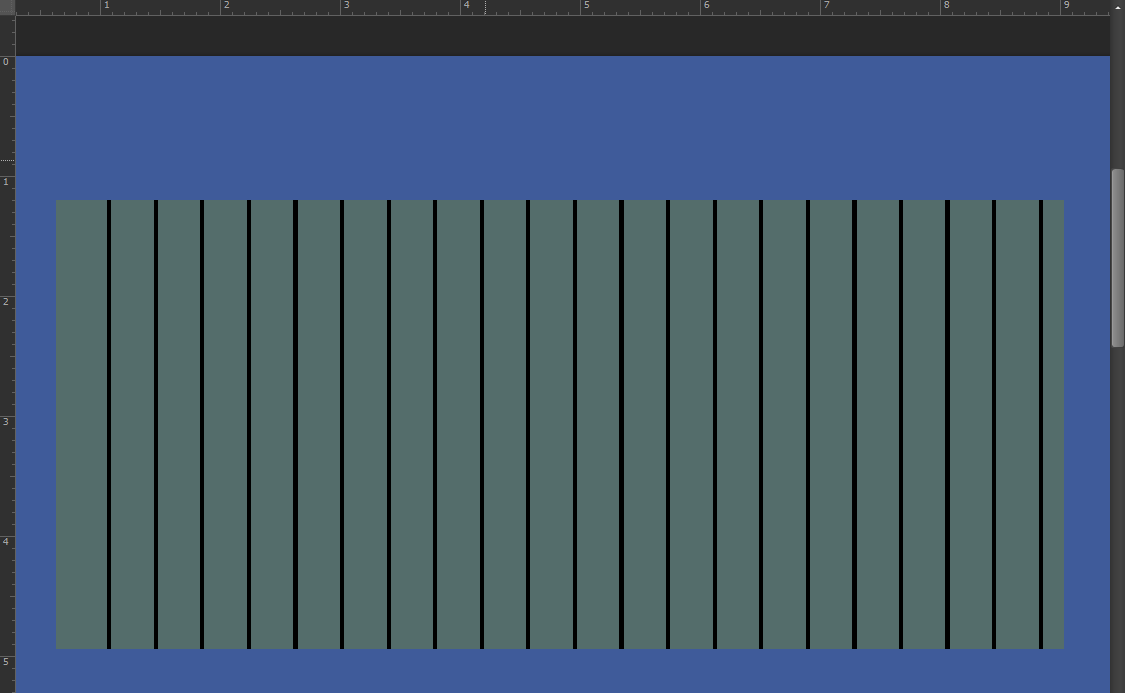Screen dimensions: 1125x693
Task: Click the horizontal ruler at mark 1
Action: coord(106,6)
